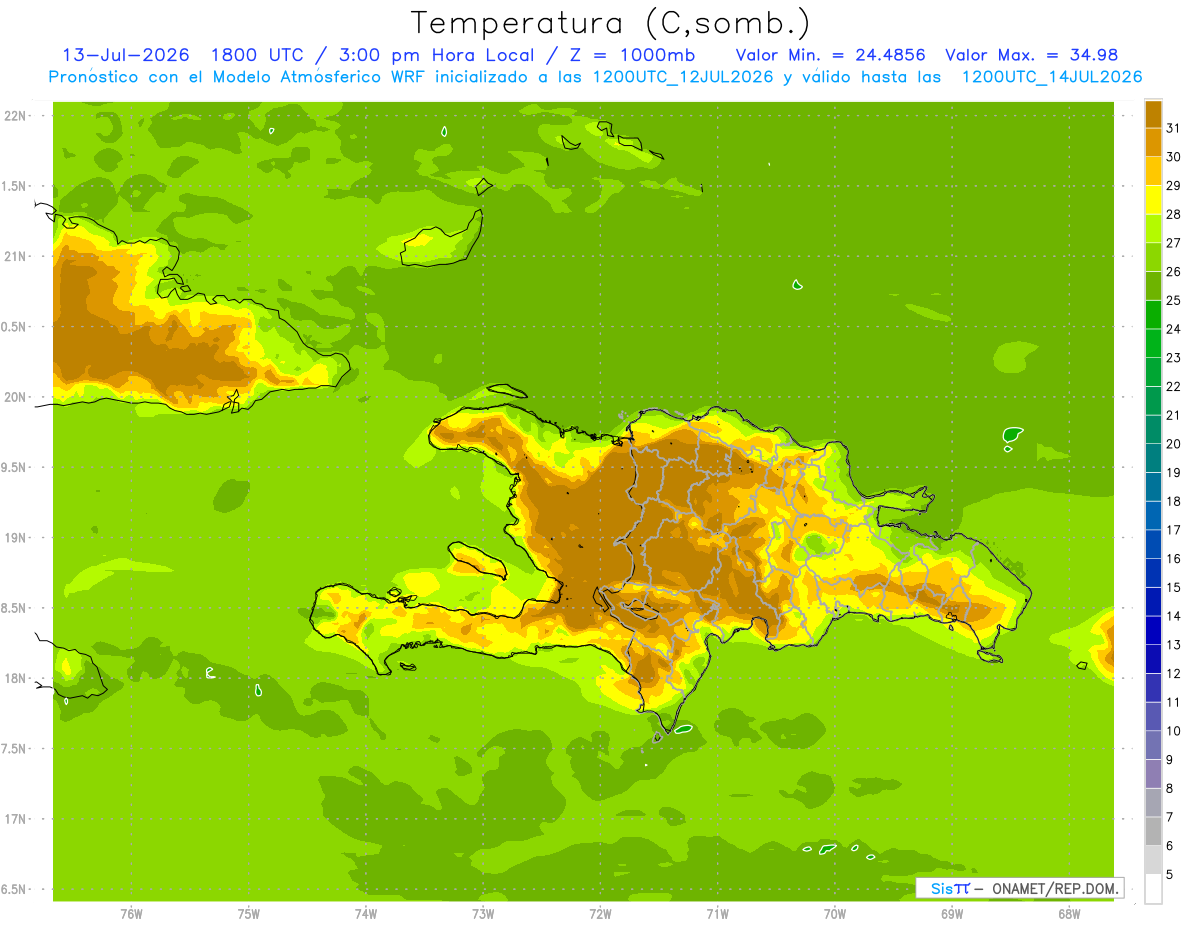Click the colorbar label "9"
Image resolution: width=1200 pixels, height=927 pixels.
click(x=1170, y=760)
